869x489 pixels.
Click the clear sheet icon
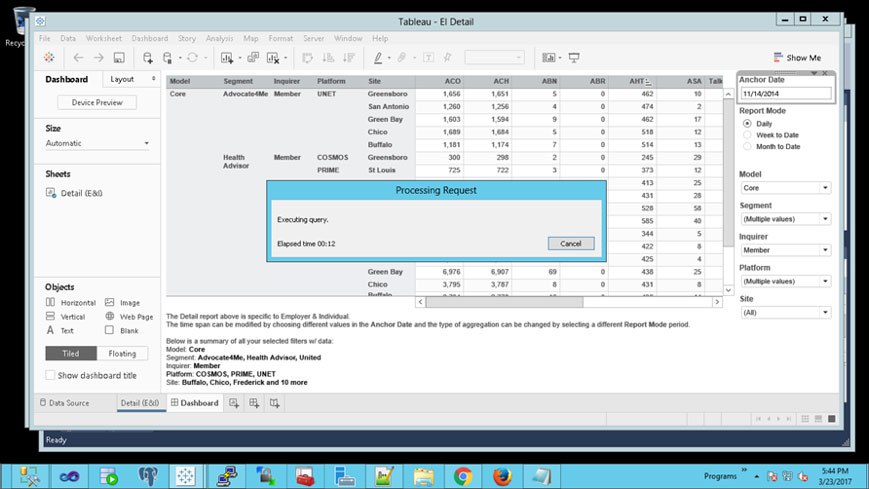point(273,58)
